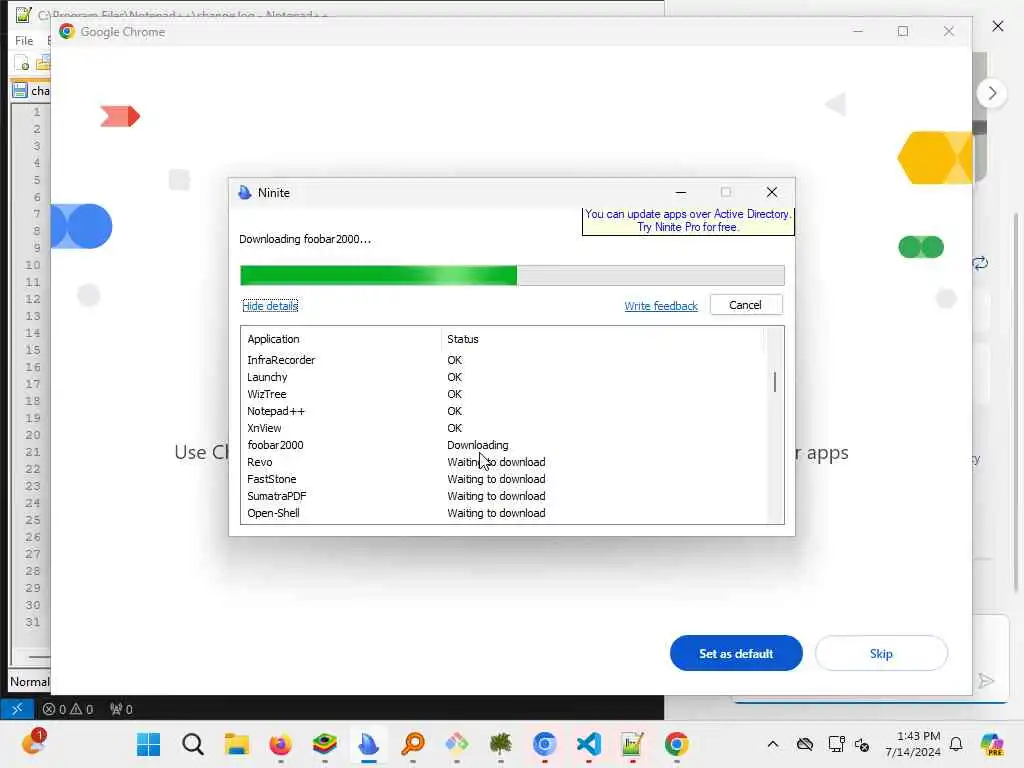
Task: Select the InfraRecorder row
Action: coord(503,360)
